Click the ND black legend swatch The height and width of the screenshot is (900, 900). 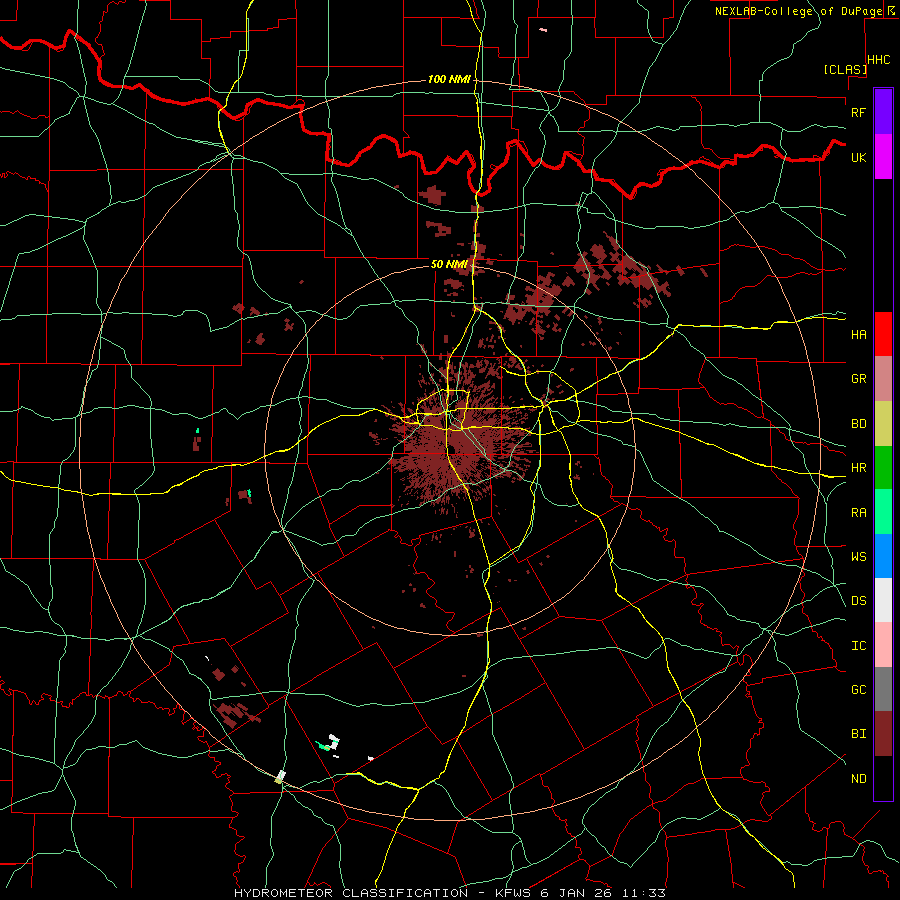coord(883,778)
